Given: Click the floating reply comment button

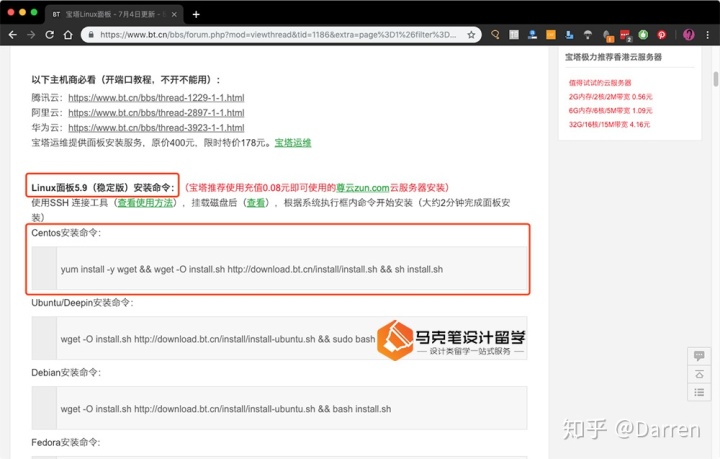Looking at the screenshot, I should (699, 356).
